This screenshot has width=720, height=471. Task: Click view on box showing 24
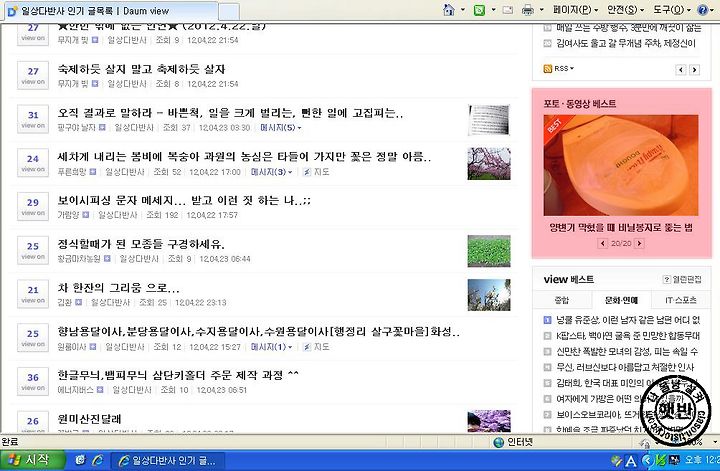pos(33,163)
